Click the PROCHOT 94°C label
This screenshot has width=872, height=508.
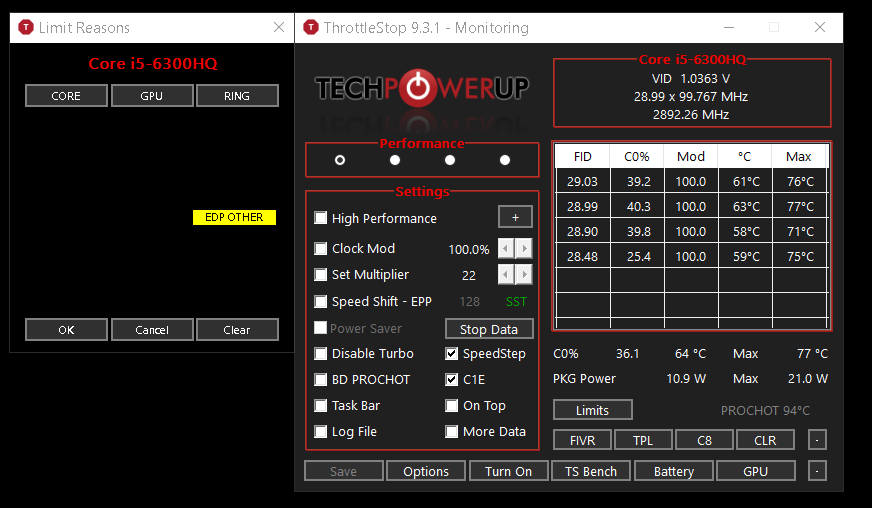pyautogui.click(x=765, y=411)
